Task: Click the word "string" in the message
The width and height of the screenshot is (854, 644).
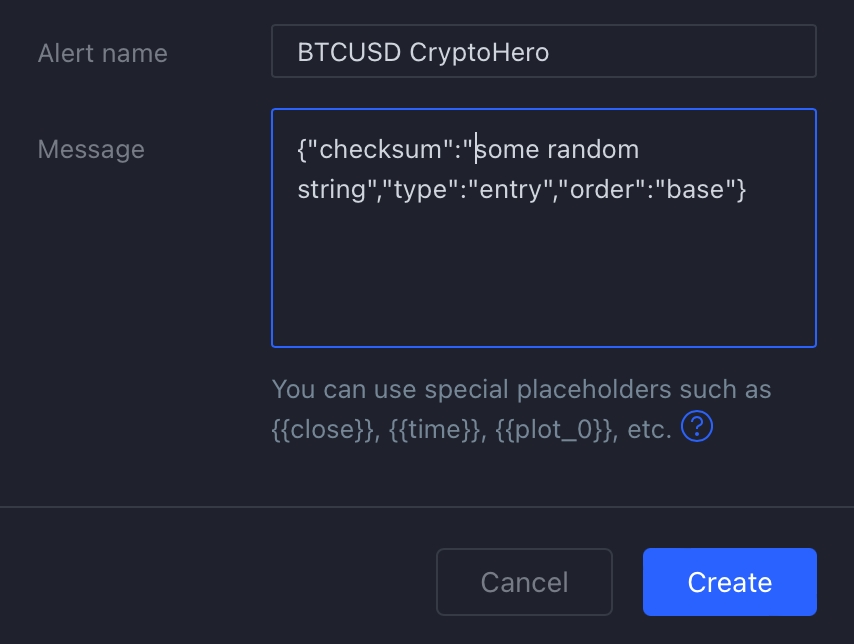Action: pyautogui.click(x=331, y=189)
